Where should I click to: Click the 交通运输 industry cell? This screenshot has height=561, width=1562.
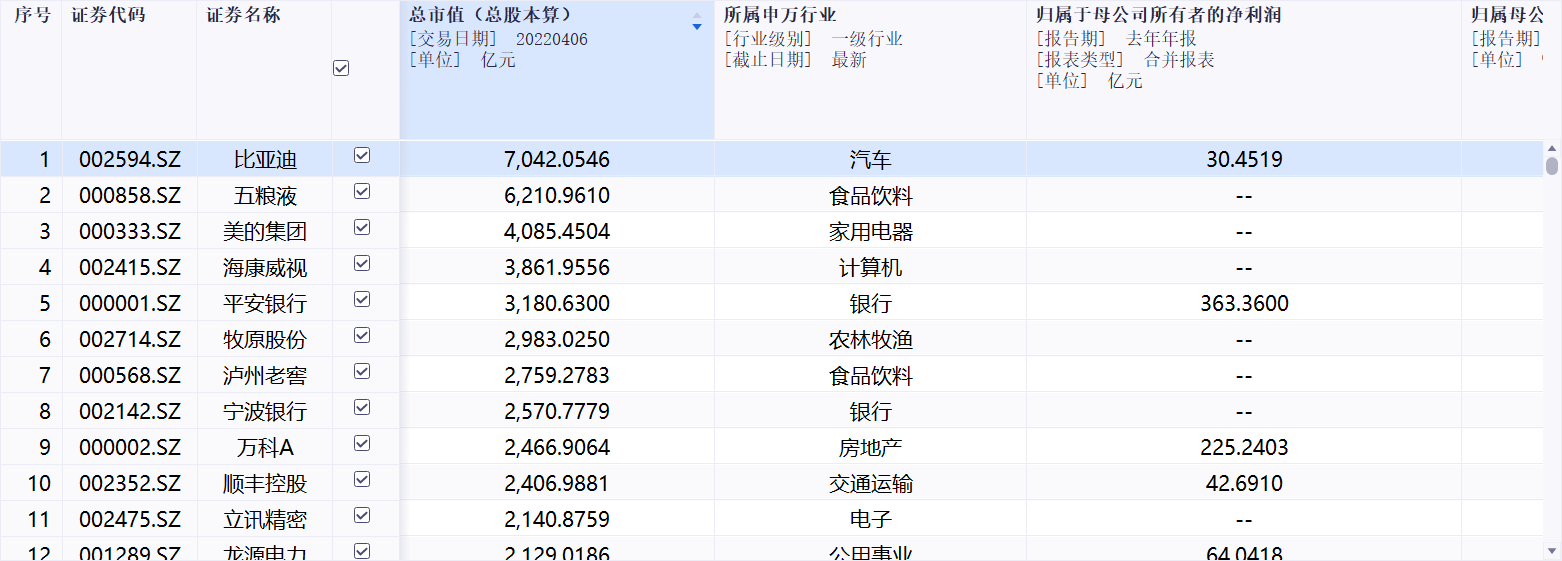(870, 484)
